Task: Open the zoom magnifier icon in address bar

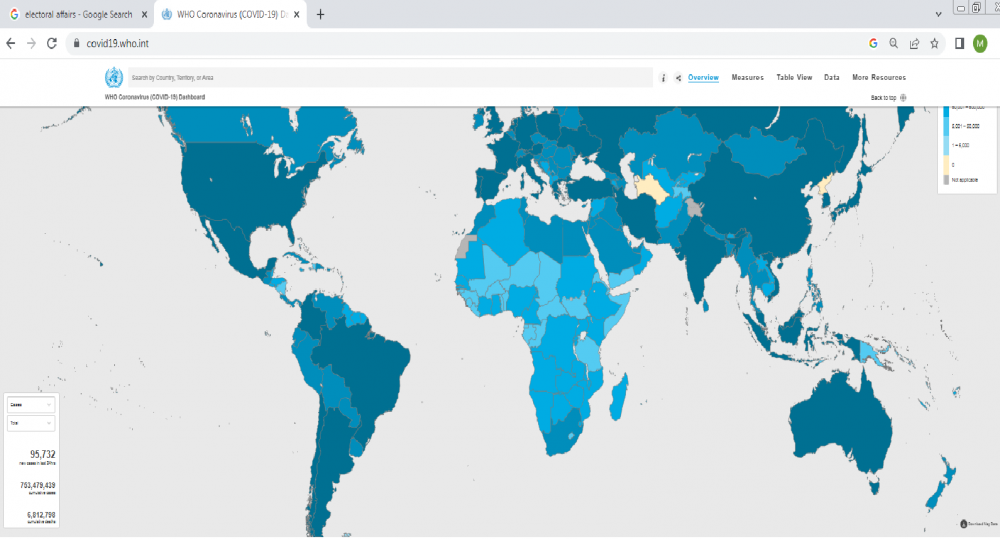Action: [x=893, y=44]
